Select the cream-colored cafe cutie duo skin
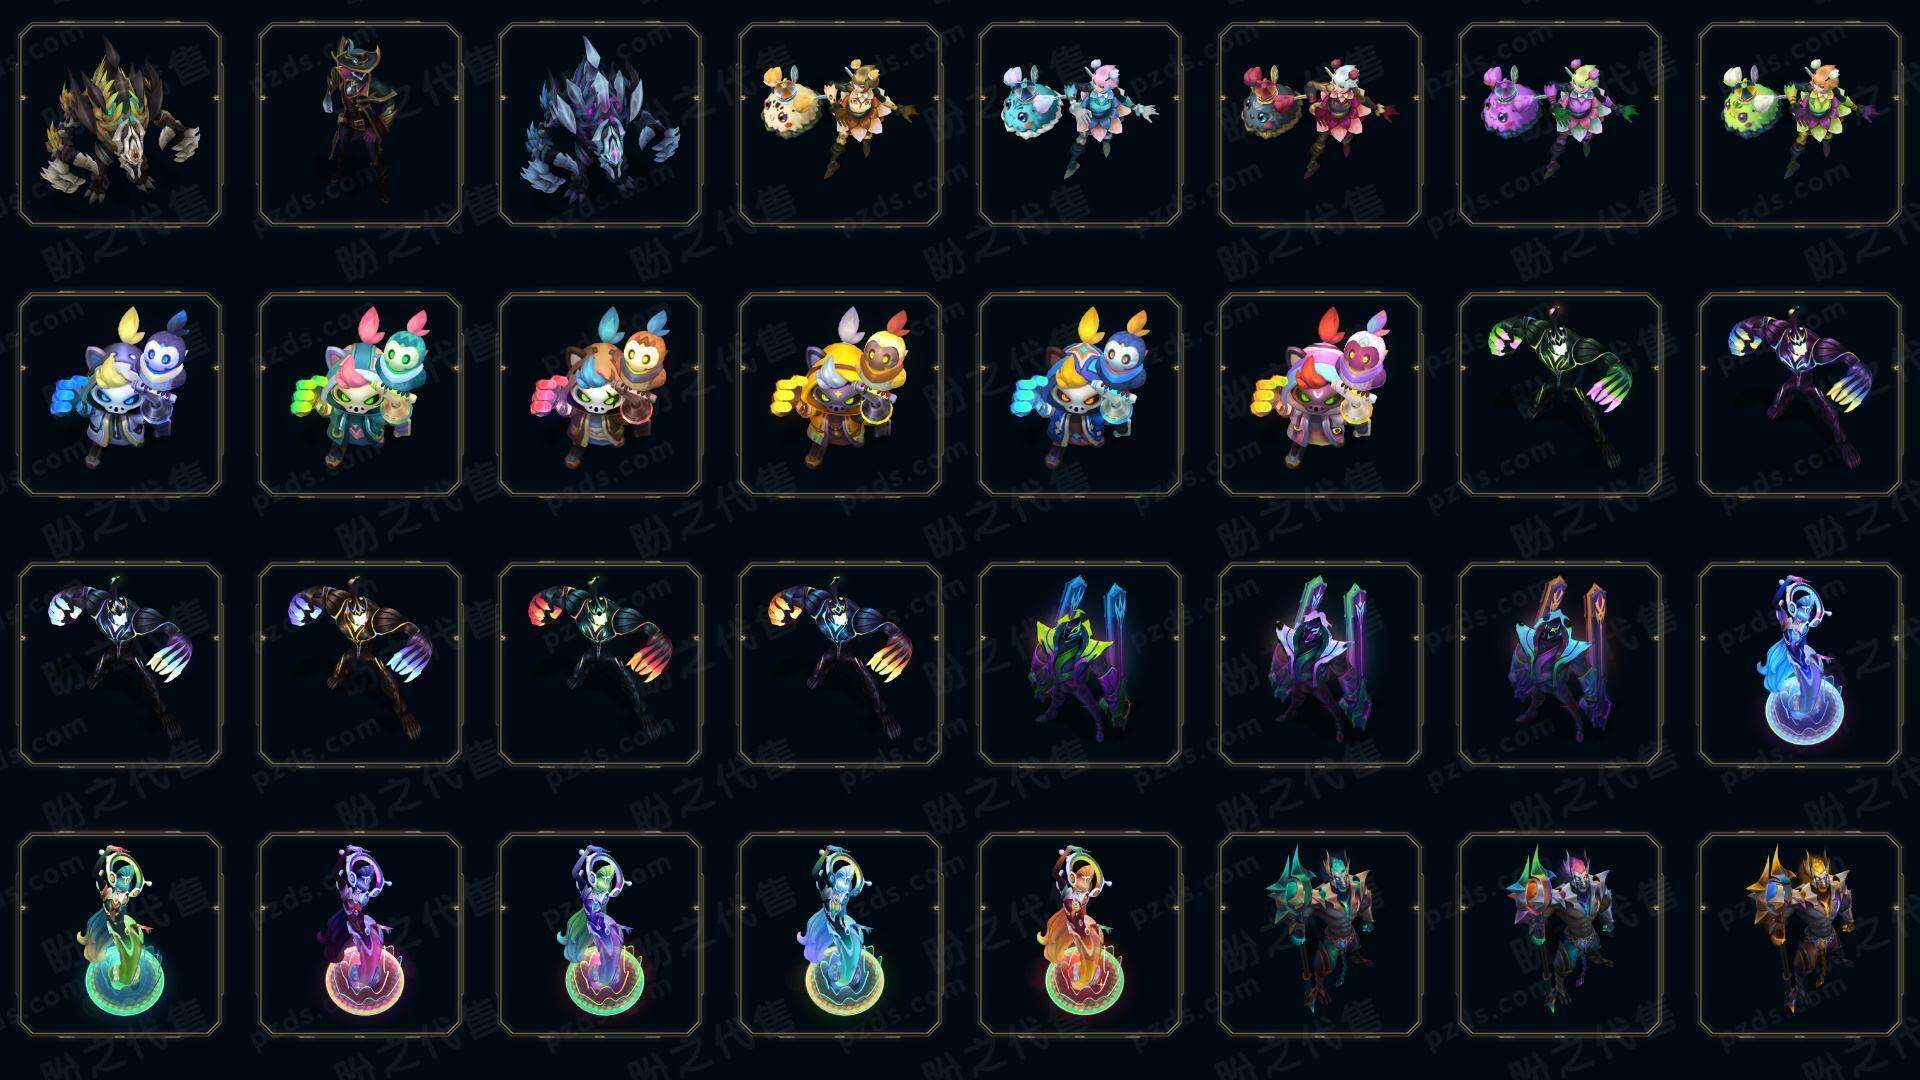 pos(840,125)
